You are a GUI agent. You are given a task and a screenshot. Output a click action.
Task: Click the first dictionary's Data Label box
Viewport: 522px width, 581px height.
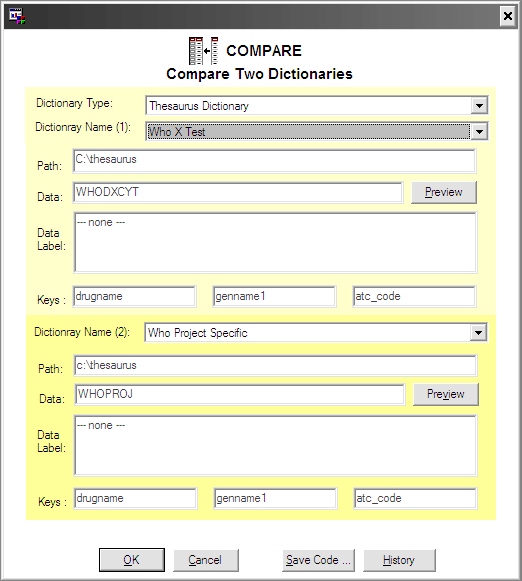coord(275,242)
